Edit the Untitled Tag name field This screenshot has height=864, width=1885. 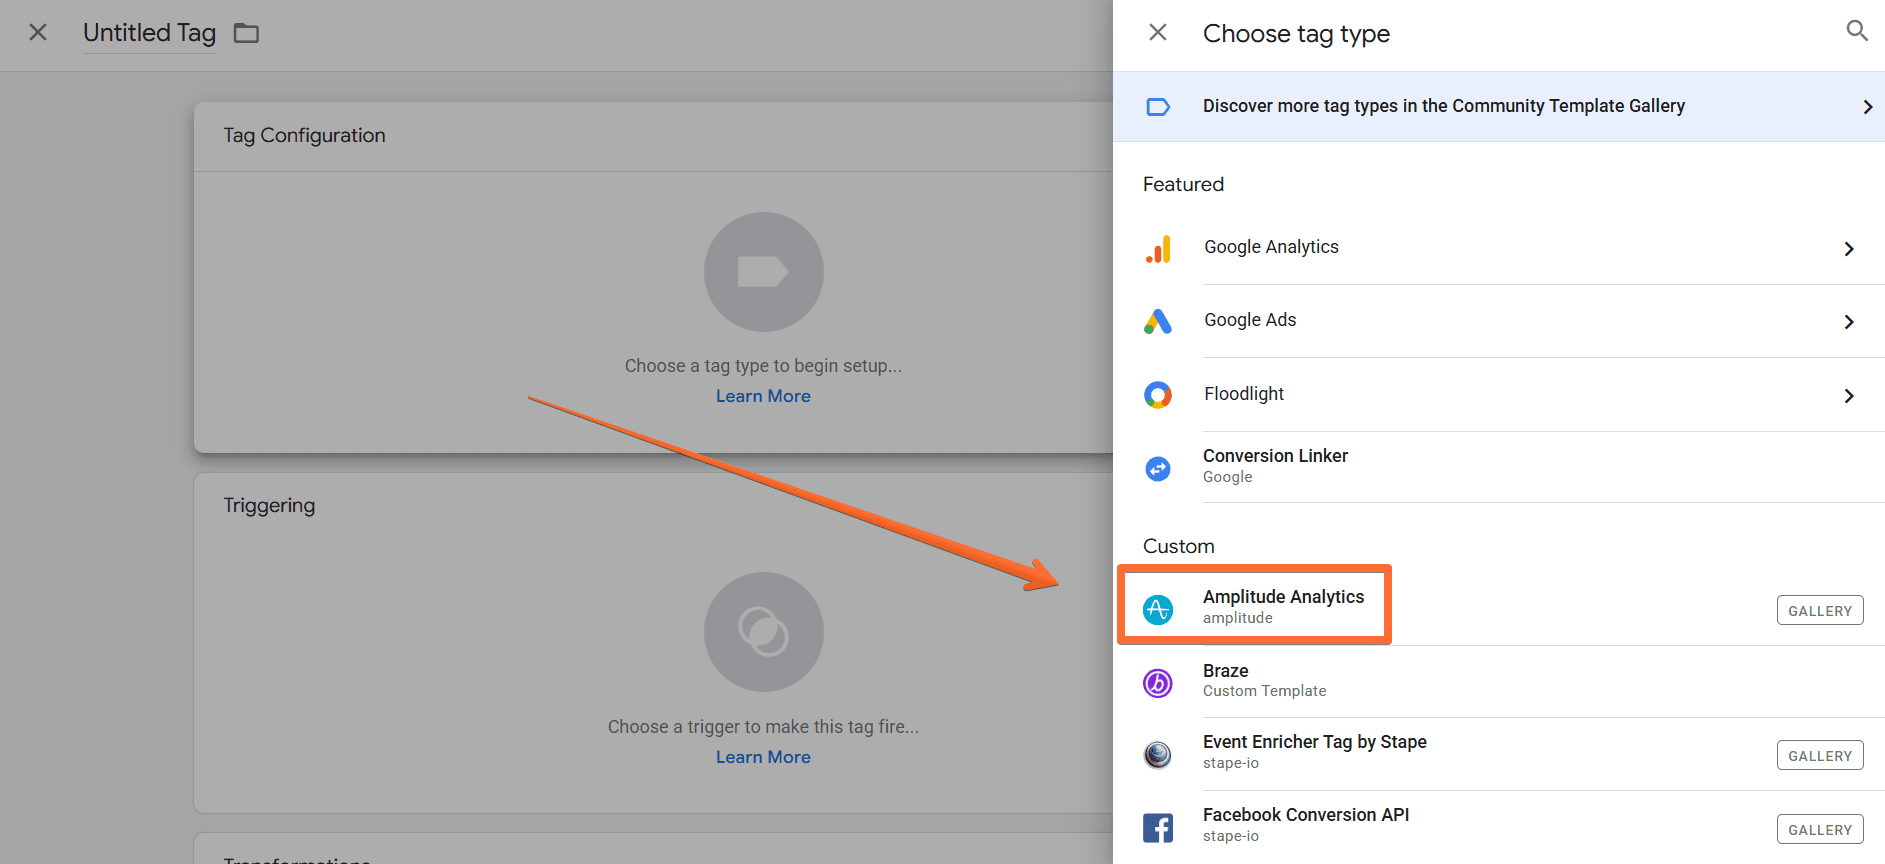(x=149, y=33)
